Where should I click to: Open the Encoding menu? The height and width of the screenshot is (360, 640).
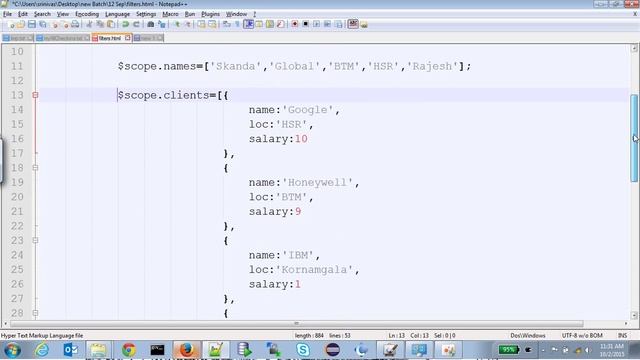pyautogui.click(x=87, y=14)
